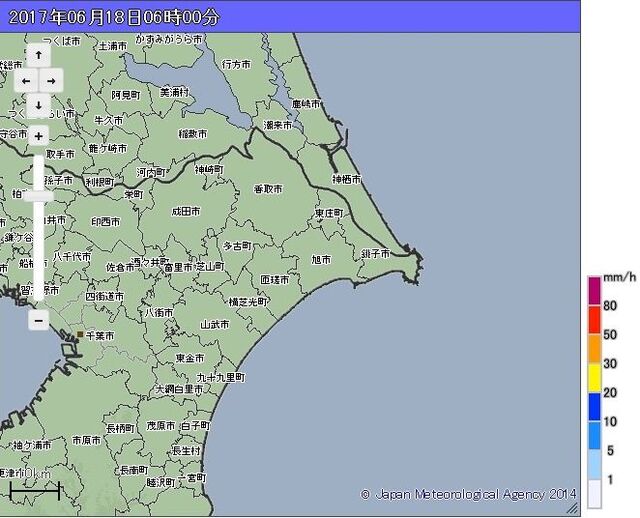Click the timestamp 2017年06月18日06時00分
Image resolution: width=640 pixels, height=518 pixels.
pos(114,17)
